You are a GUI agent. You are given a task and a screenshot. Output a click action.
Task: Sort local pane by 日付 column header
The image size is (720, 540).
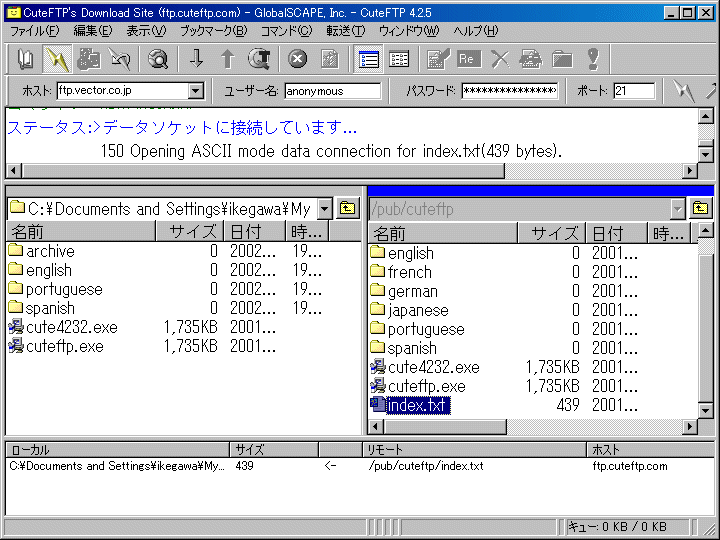[x=254, y=232]
